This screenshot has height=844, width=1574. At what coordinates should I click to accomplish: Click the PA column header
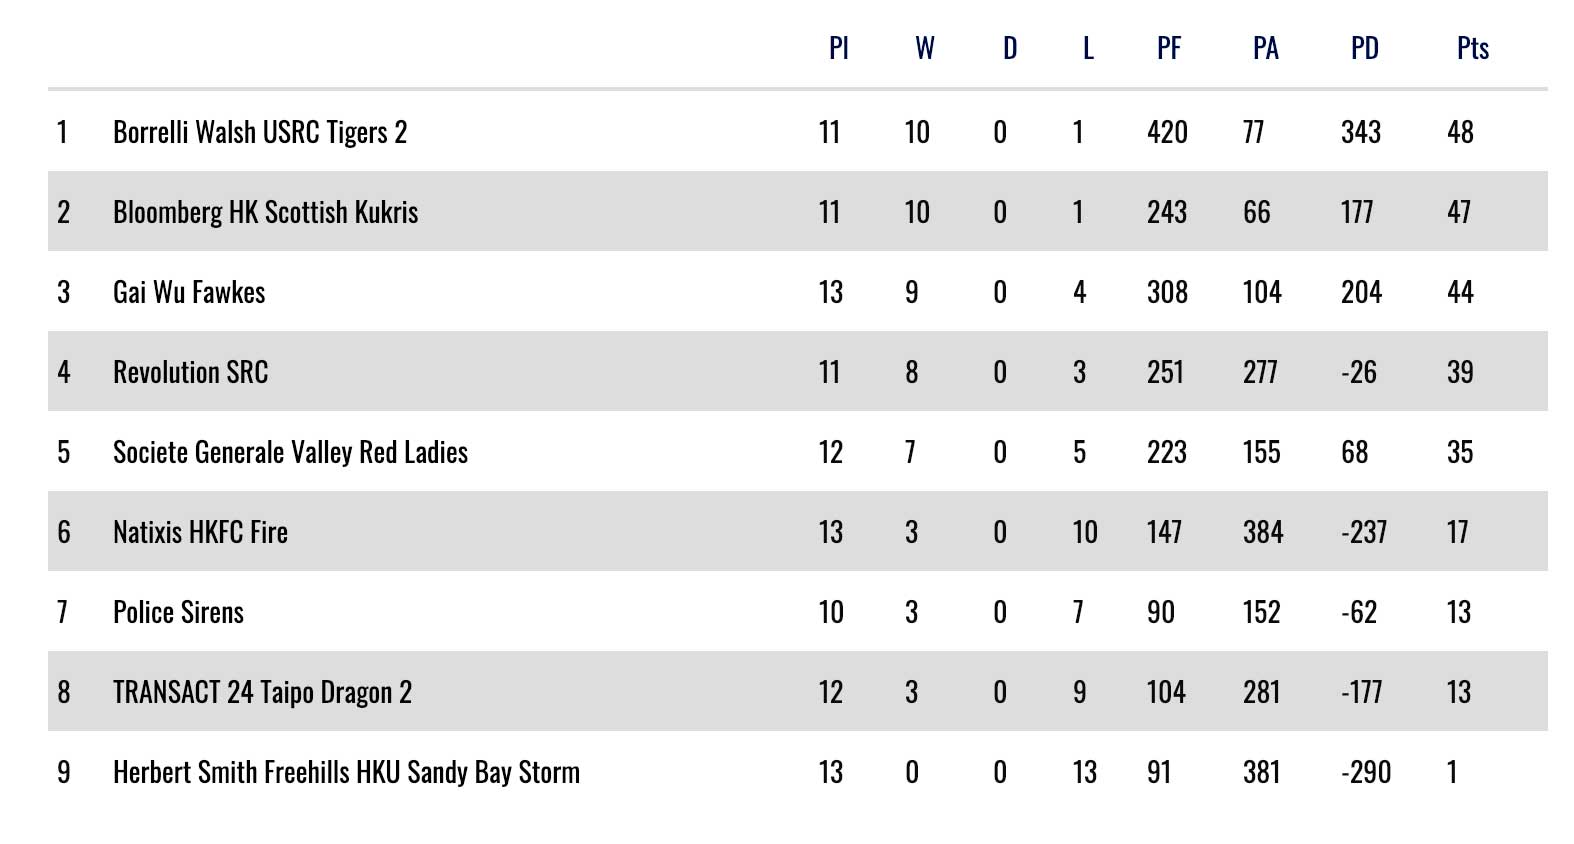(x=1266, y=48)
